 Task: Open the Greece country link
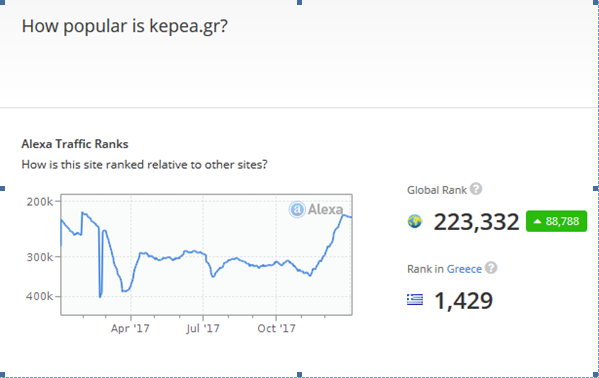(x=464, y=269)
